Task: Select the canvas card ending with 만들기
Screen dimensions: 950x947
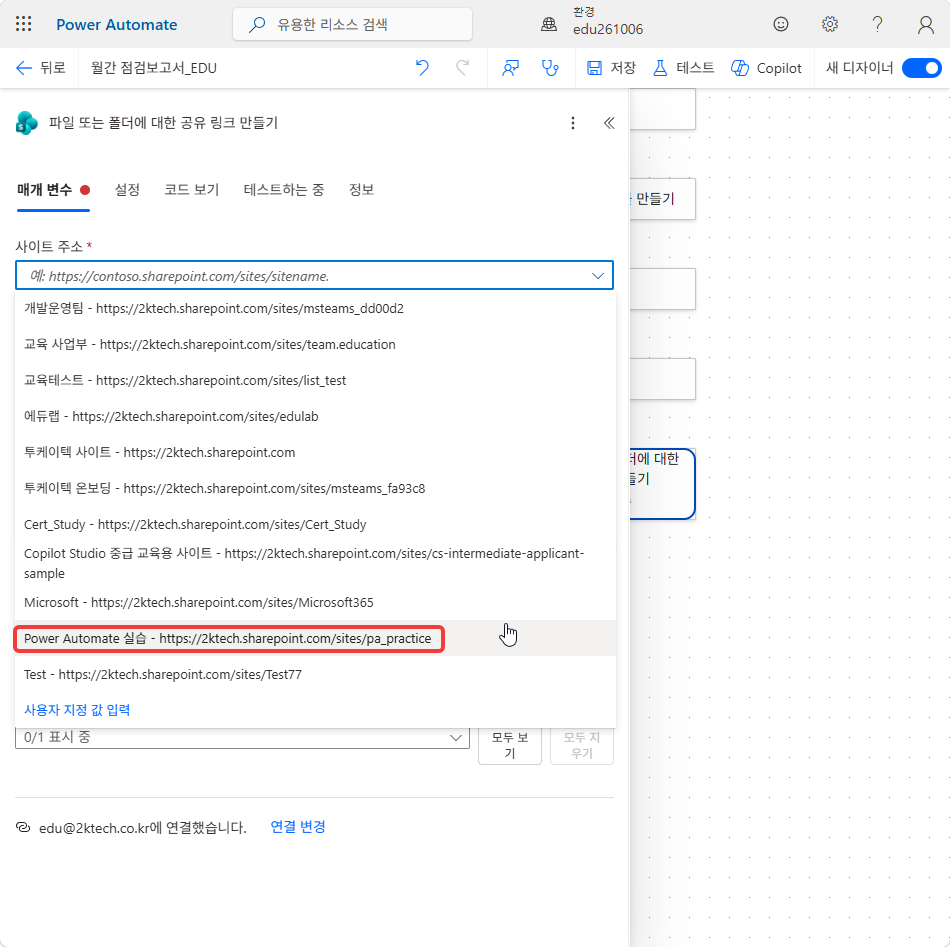Action: click(662, 199)
